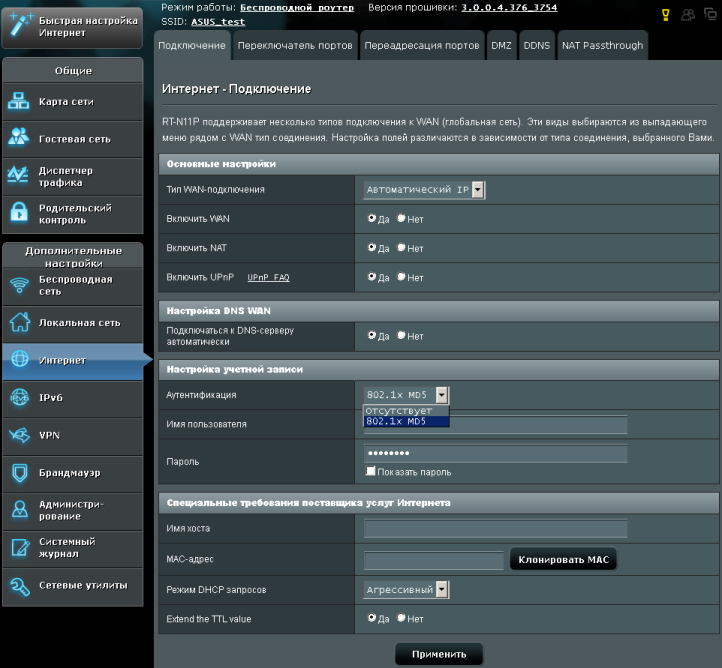The height and width of the screenshot is (668, 722).
Task: Click the users icon in header
Action: 687,15
